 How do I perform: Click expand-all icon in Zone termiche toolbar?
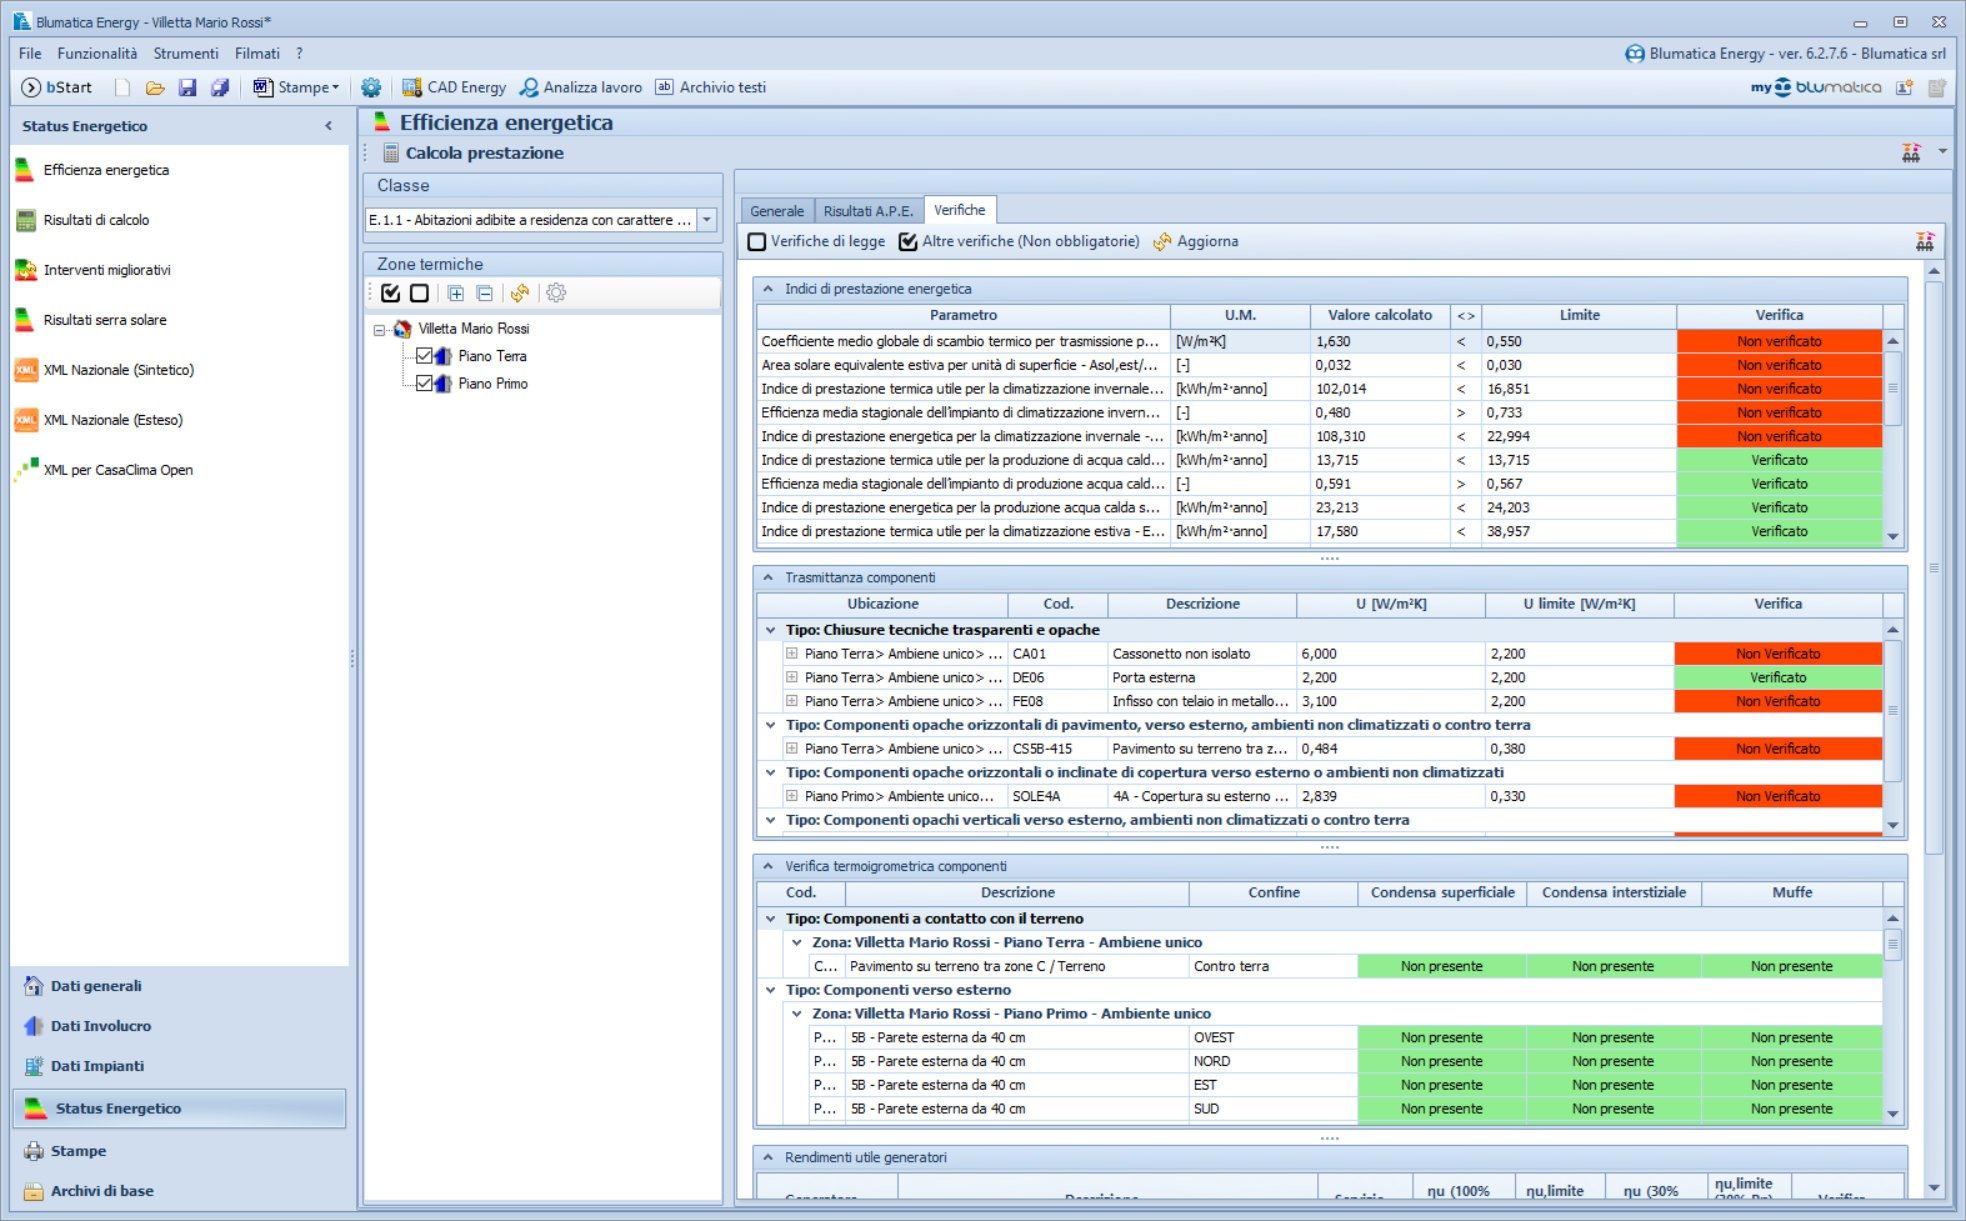tap(455, 293)
